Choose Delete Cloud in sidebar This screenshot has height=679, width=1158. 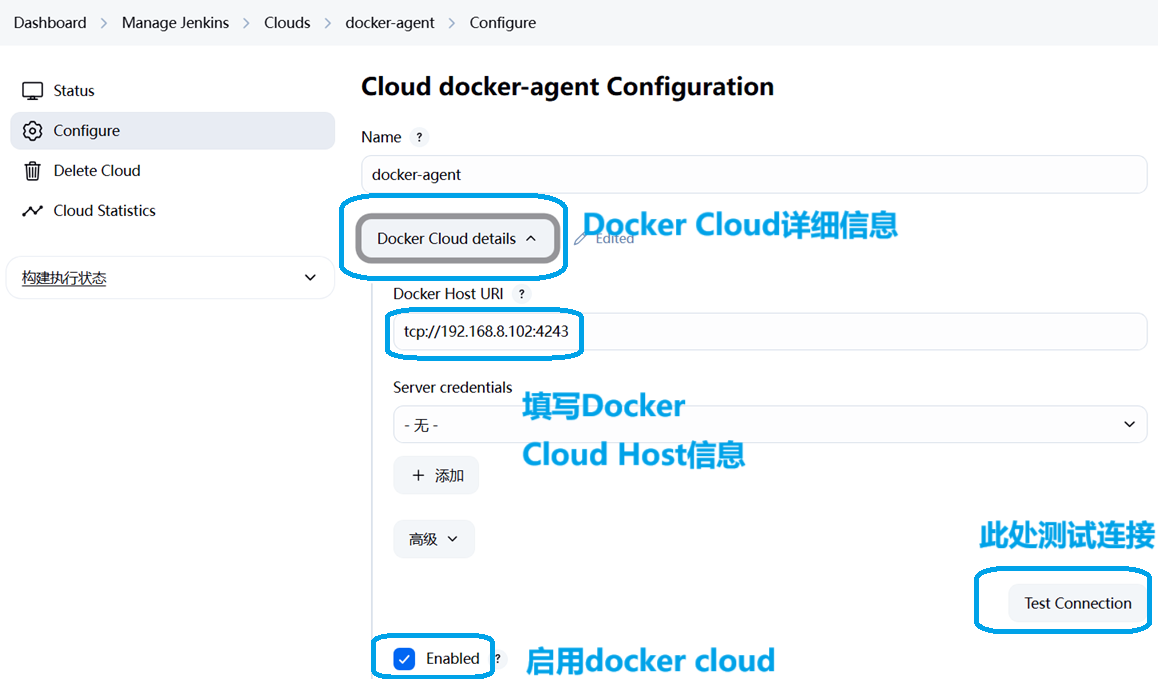coord(172,171)
